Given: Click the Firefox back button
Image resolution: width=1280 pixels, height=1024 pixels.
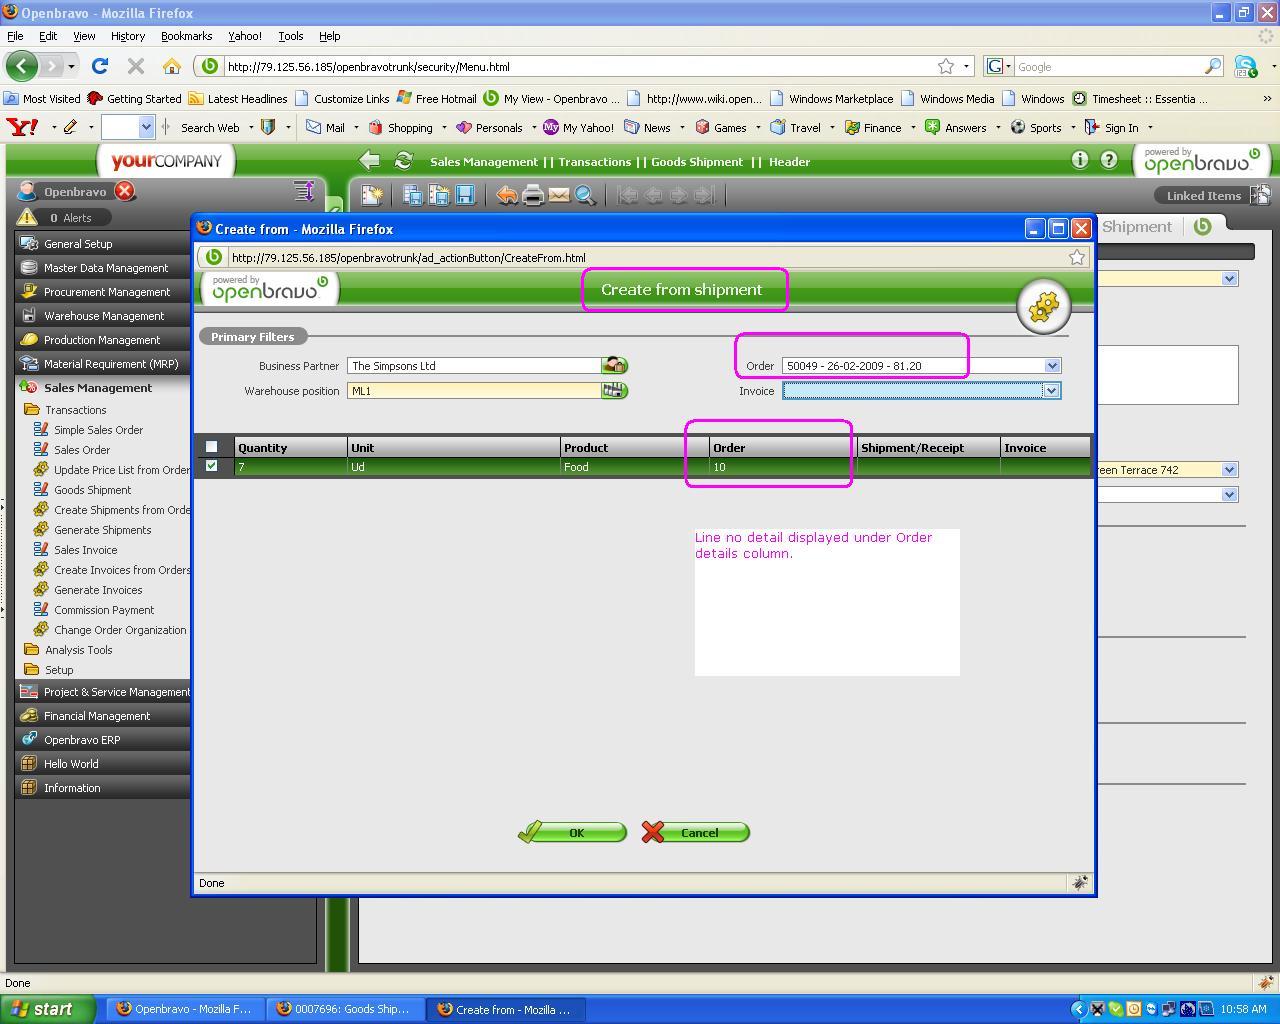Looking at the screenshot, I should tap(22, 66).
